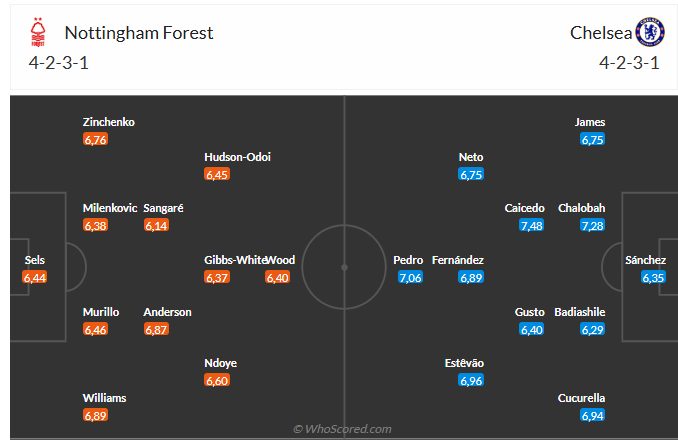
Task: Select Hudson-Odoi's 6,45 rating badge
Action: pos(217,174)
